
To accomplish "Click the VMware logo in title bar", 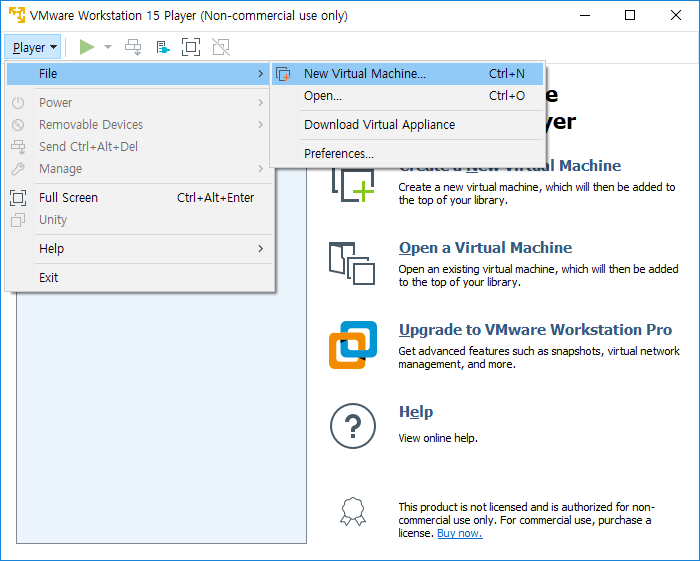I will pyautogui.click(x=17, y=15).
